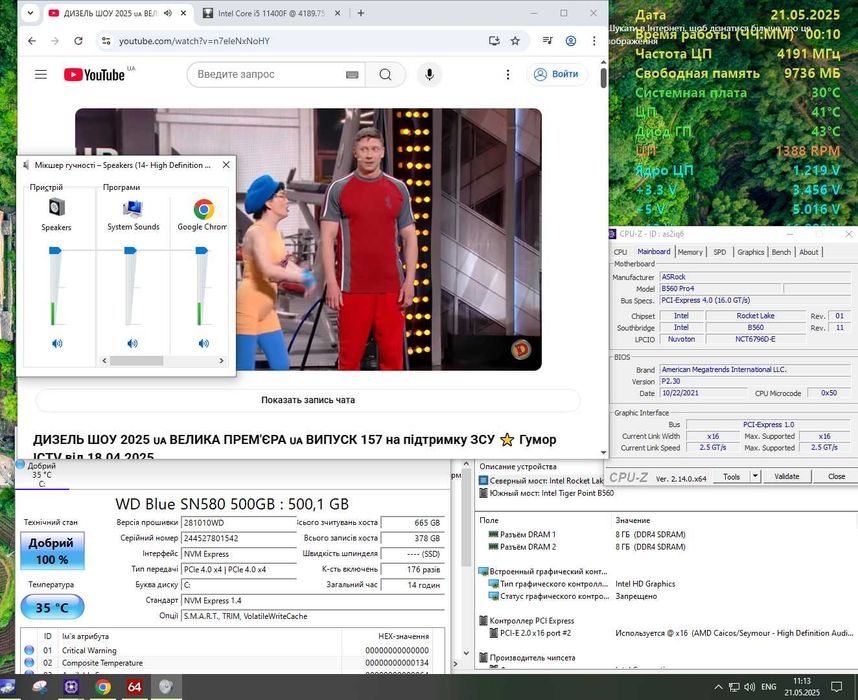Open YouTube on-screen keyboard icon in search box
Image resolution: width=858 pixels, height=700 pixels.
(x=352, y=74)
